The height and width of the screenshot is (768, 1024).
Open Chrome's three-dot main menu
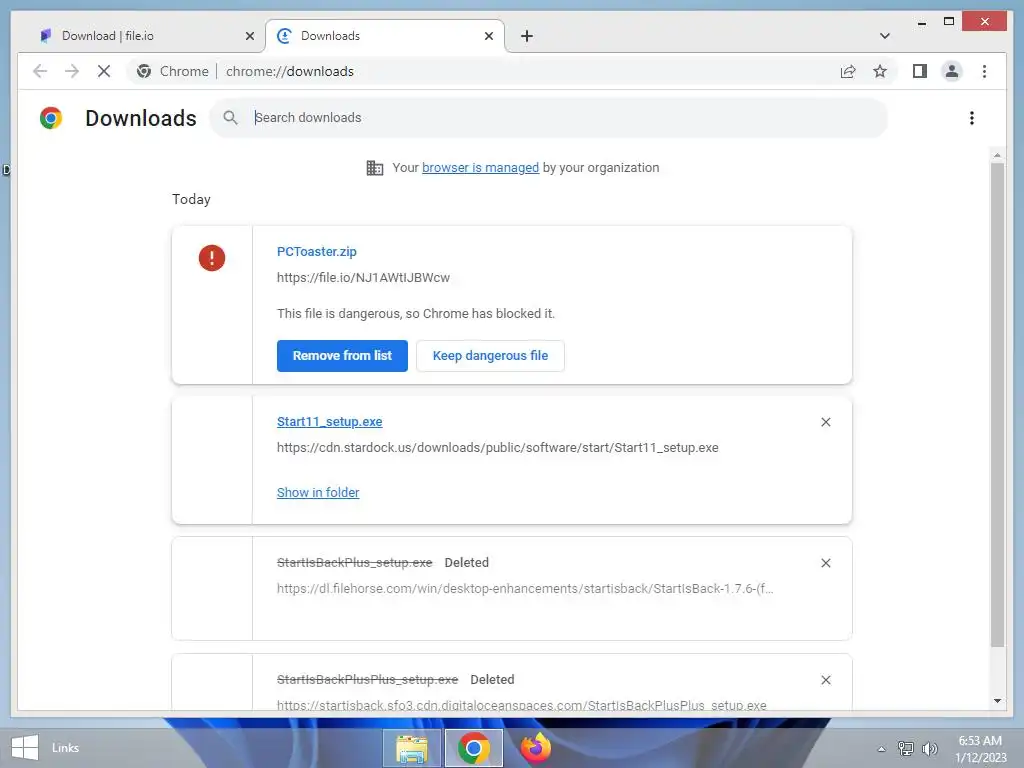(x=984, y=71)
